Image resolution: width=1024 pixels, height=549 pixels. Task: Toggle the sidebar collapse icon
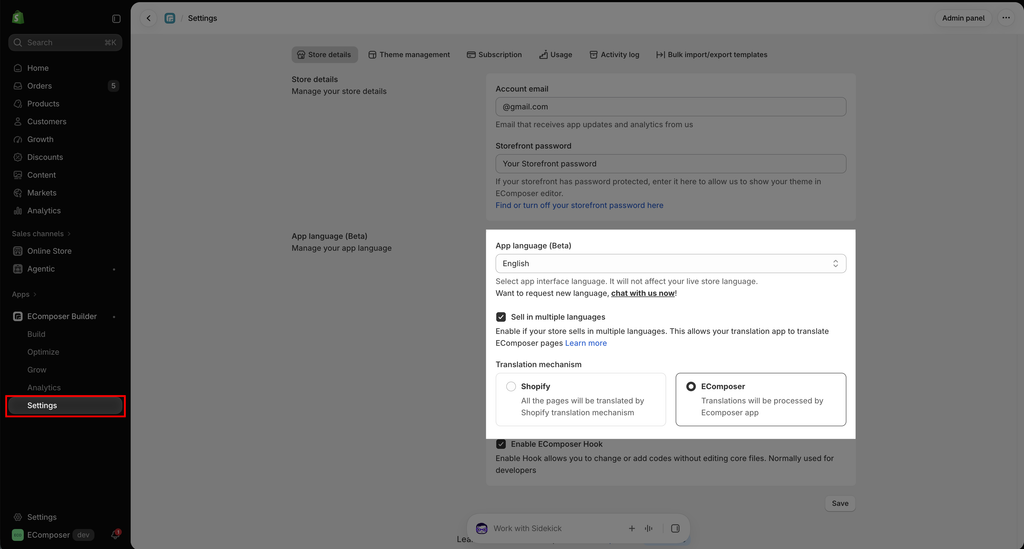tap(116, 19)
